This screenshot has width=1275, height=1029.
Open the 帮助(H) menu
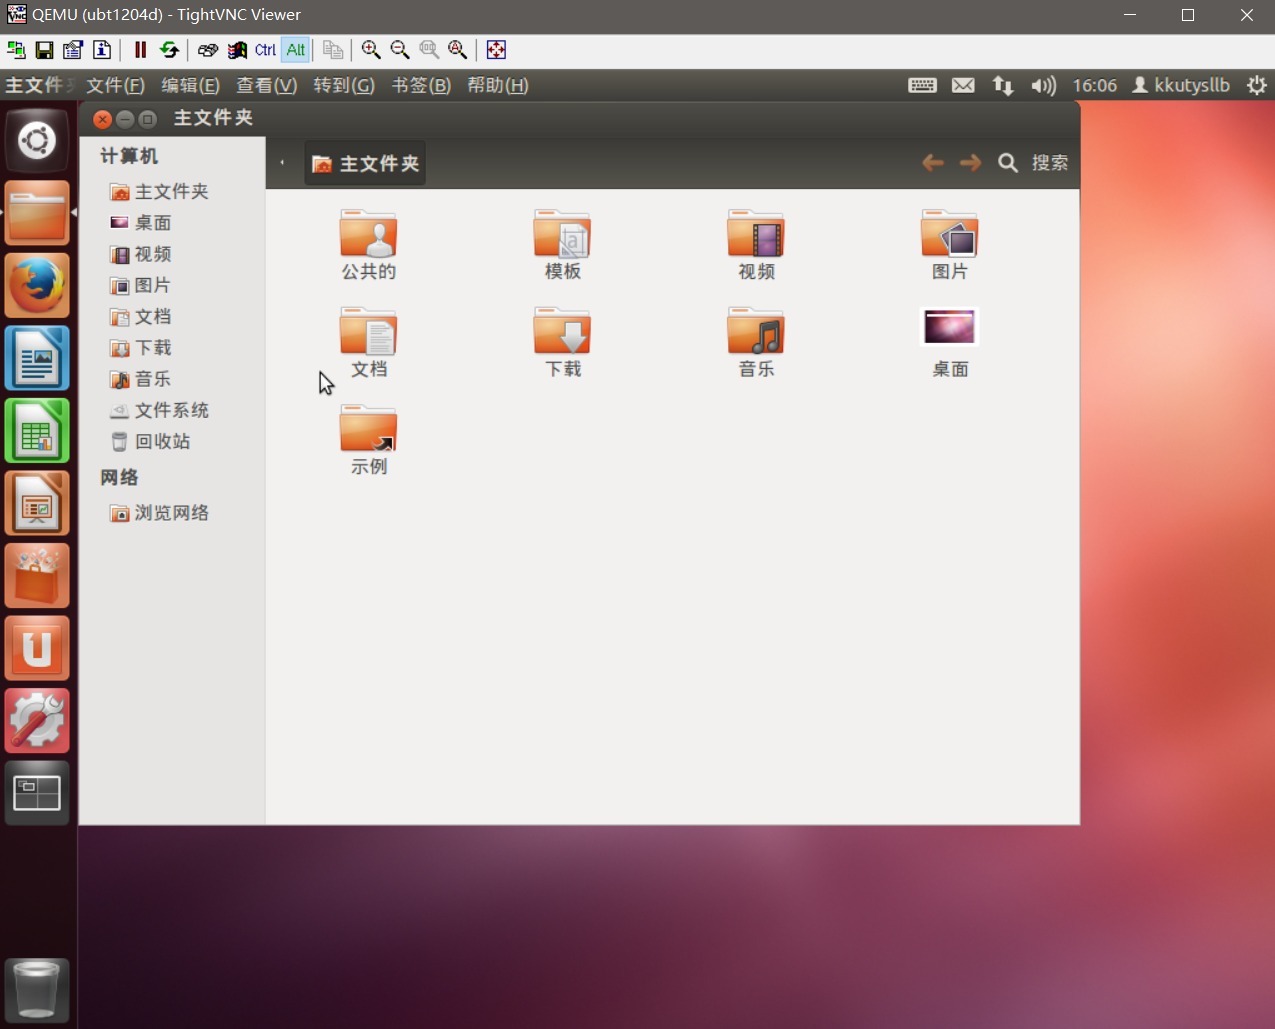pyautogui.click(x=498, y=85)
